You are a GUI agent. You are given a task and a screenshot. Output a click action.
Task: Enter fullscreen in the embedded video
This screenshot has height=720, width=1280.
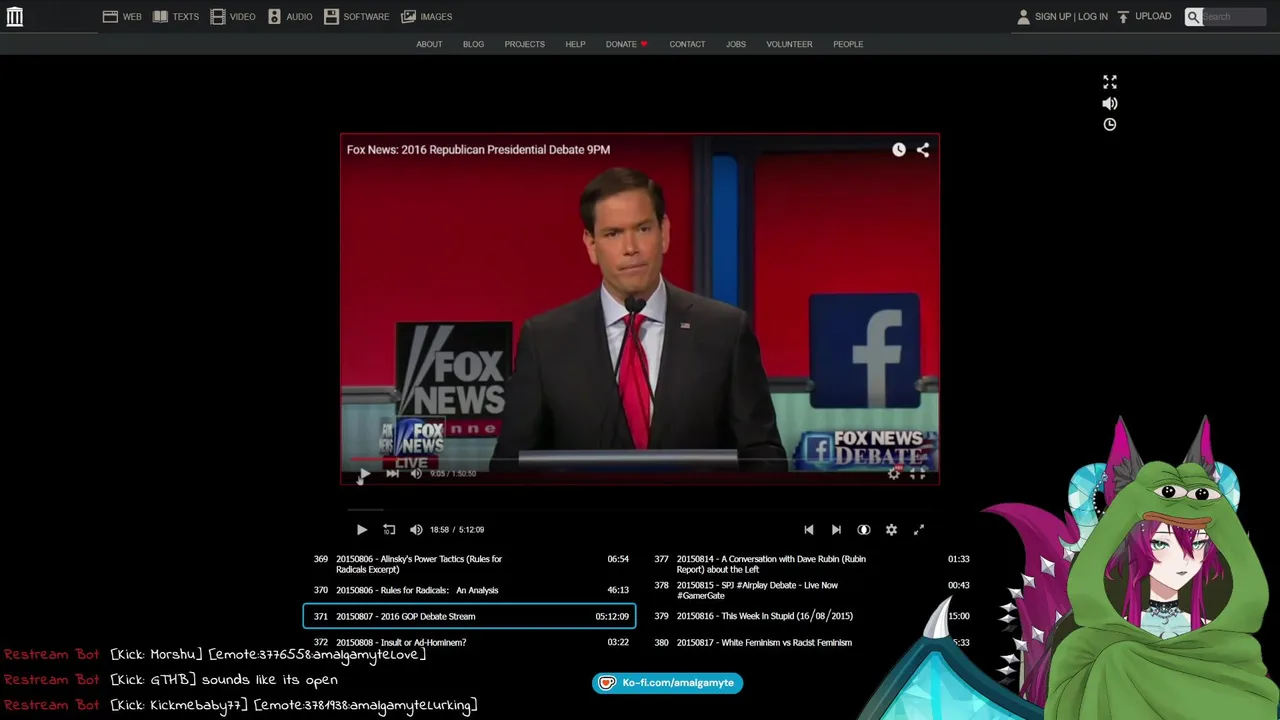pos(918,474)
